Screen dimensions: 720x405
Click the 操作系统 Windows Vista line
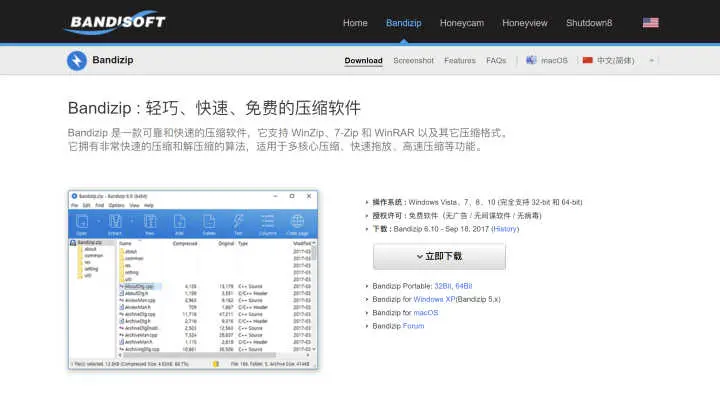pos(477,202)
